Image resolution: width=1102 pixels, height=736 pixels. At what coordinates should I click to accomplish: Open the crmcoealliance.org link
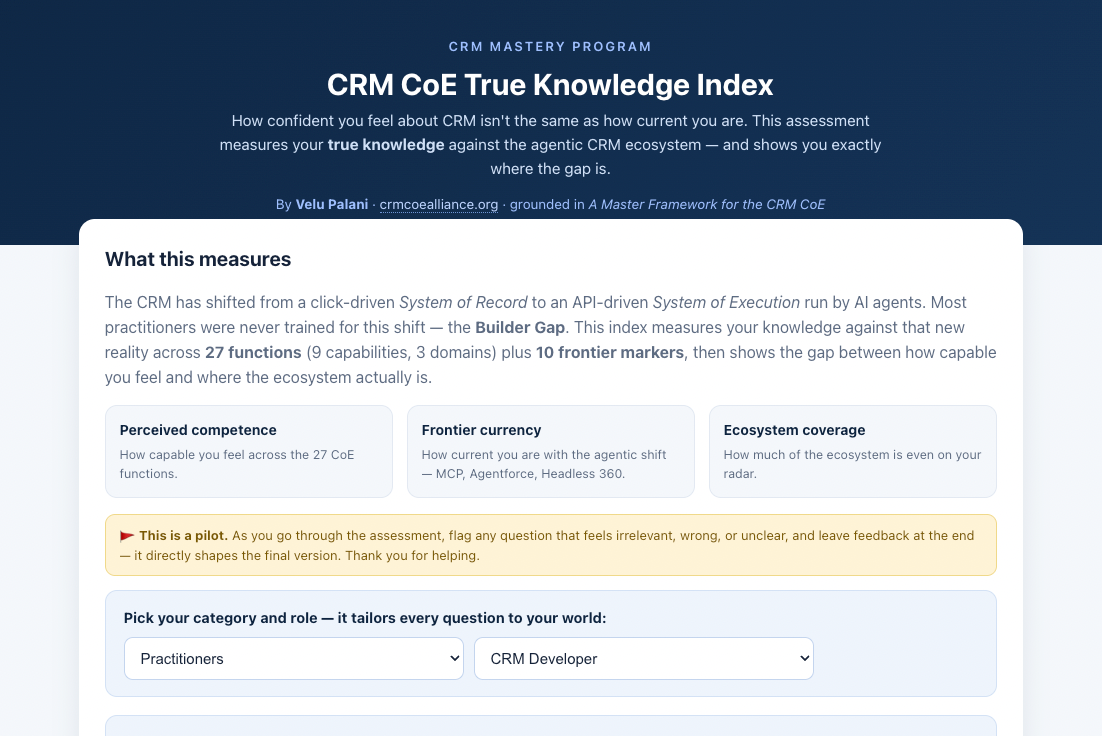coord(439,205)
